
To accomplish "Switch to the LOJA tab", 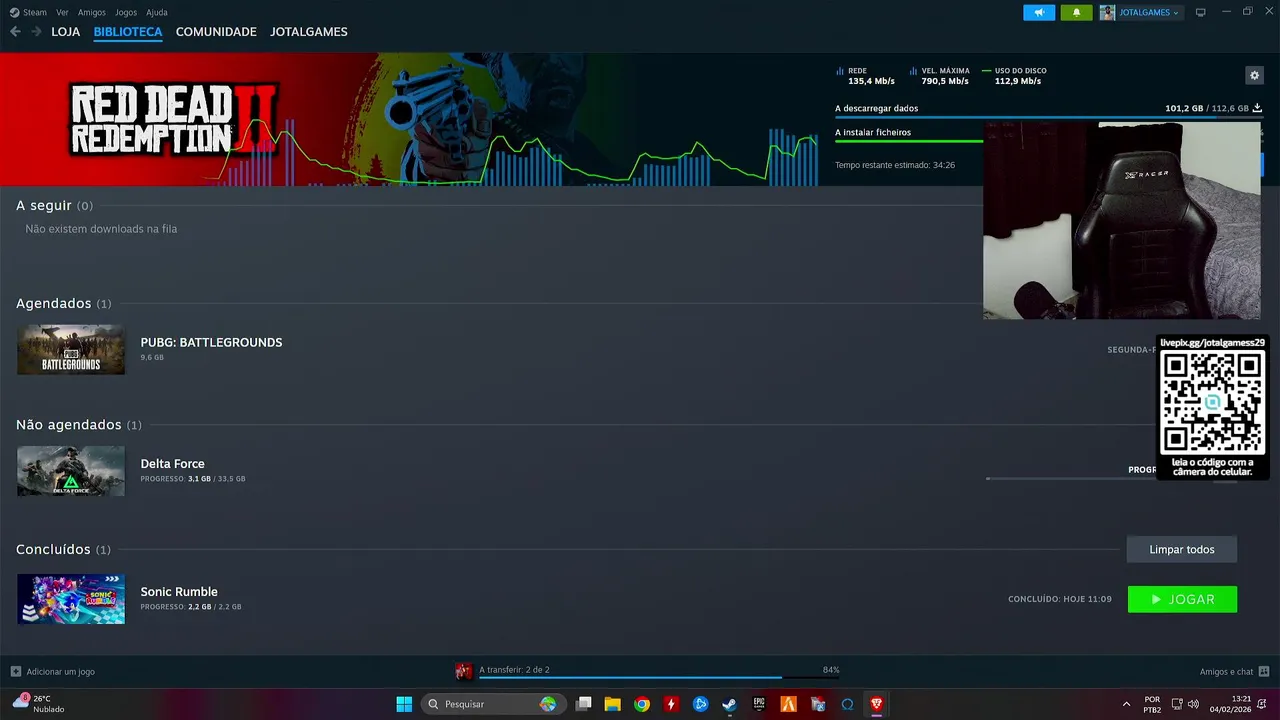I will tap(66, 32).
